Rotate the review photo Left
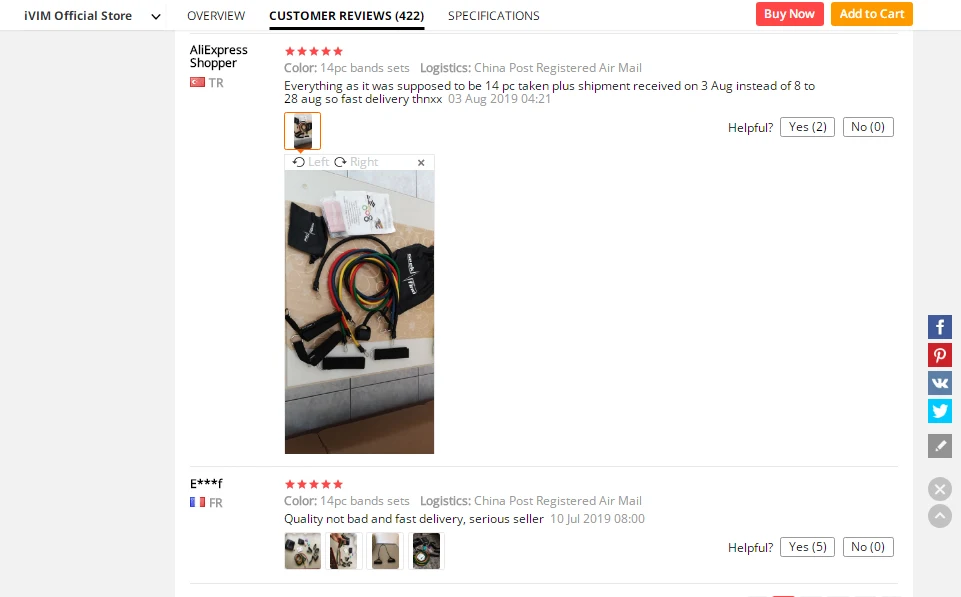This screenshot has width=961, height=597. click(311, 162)
